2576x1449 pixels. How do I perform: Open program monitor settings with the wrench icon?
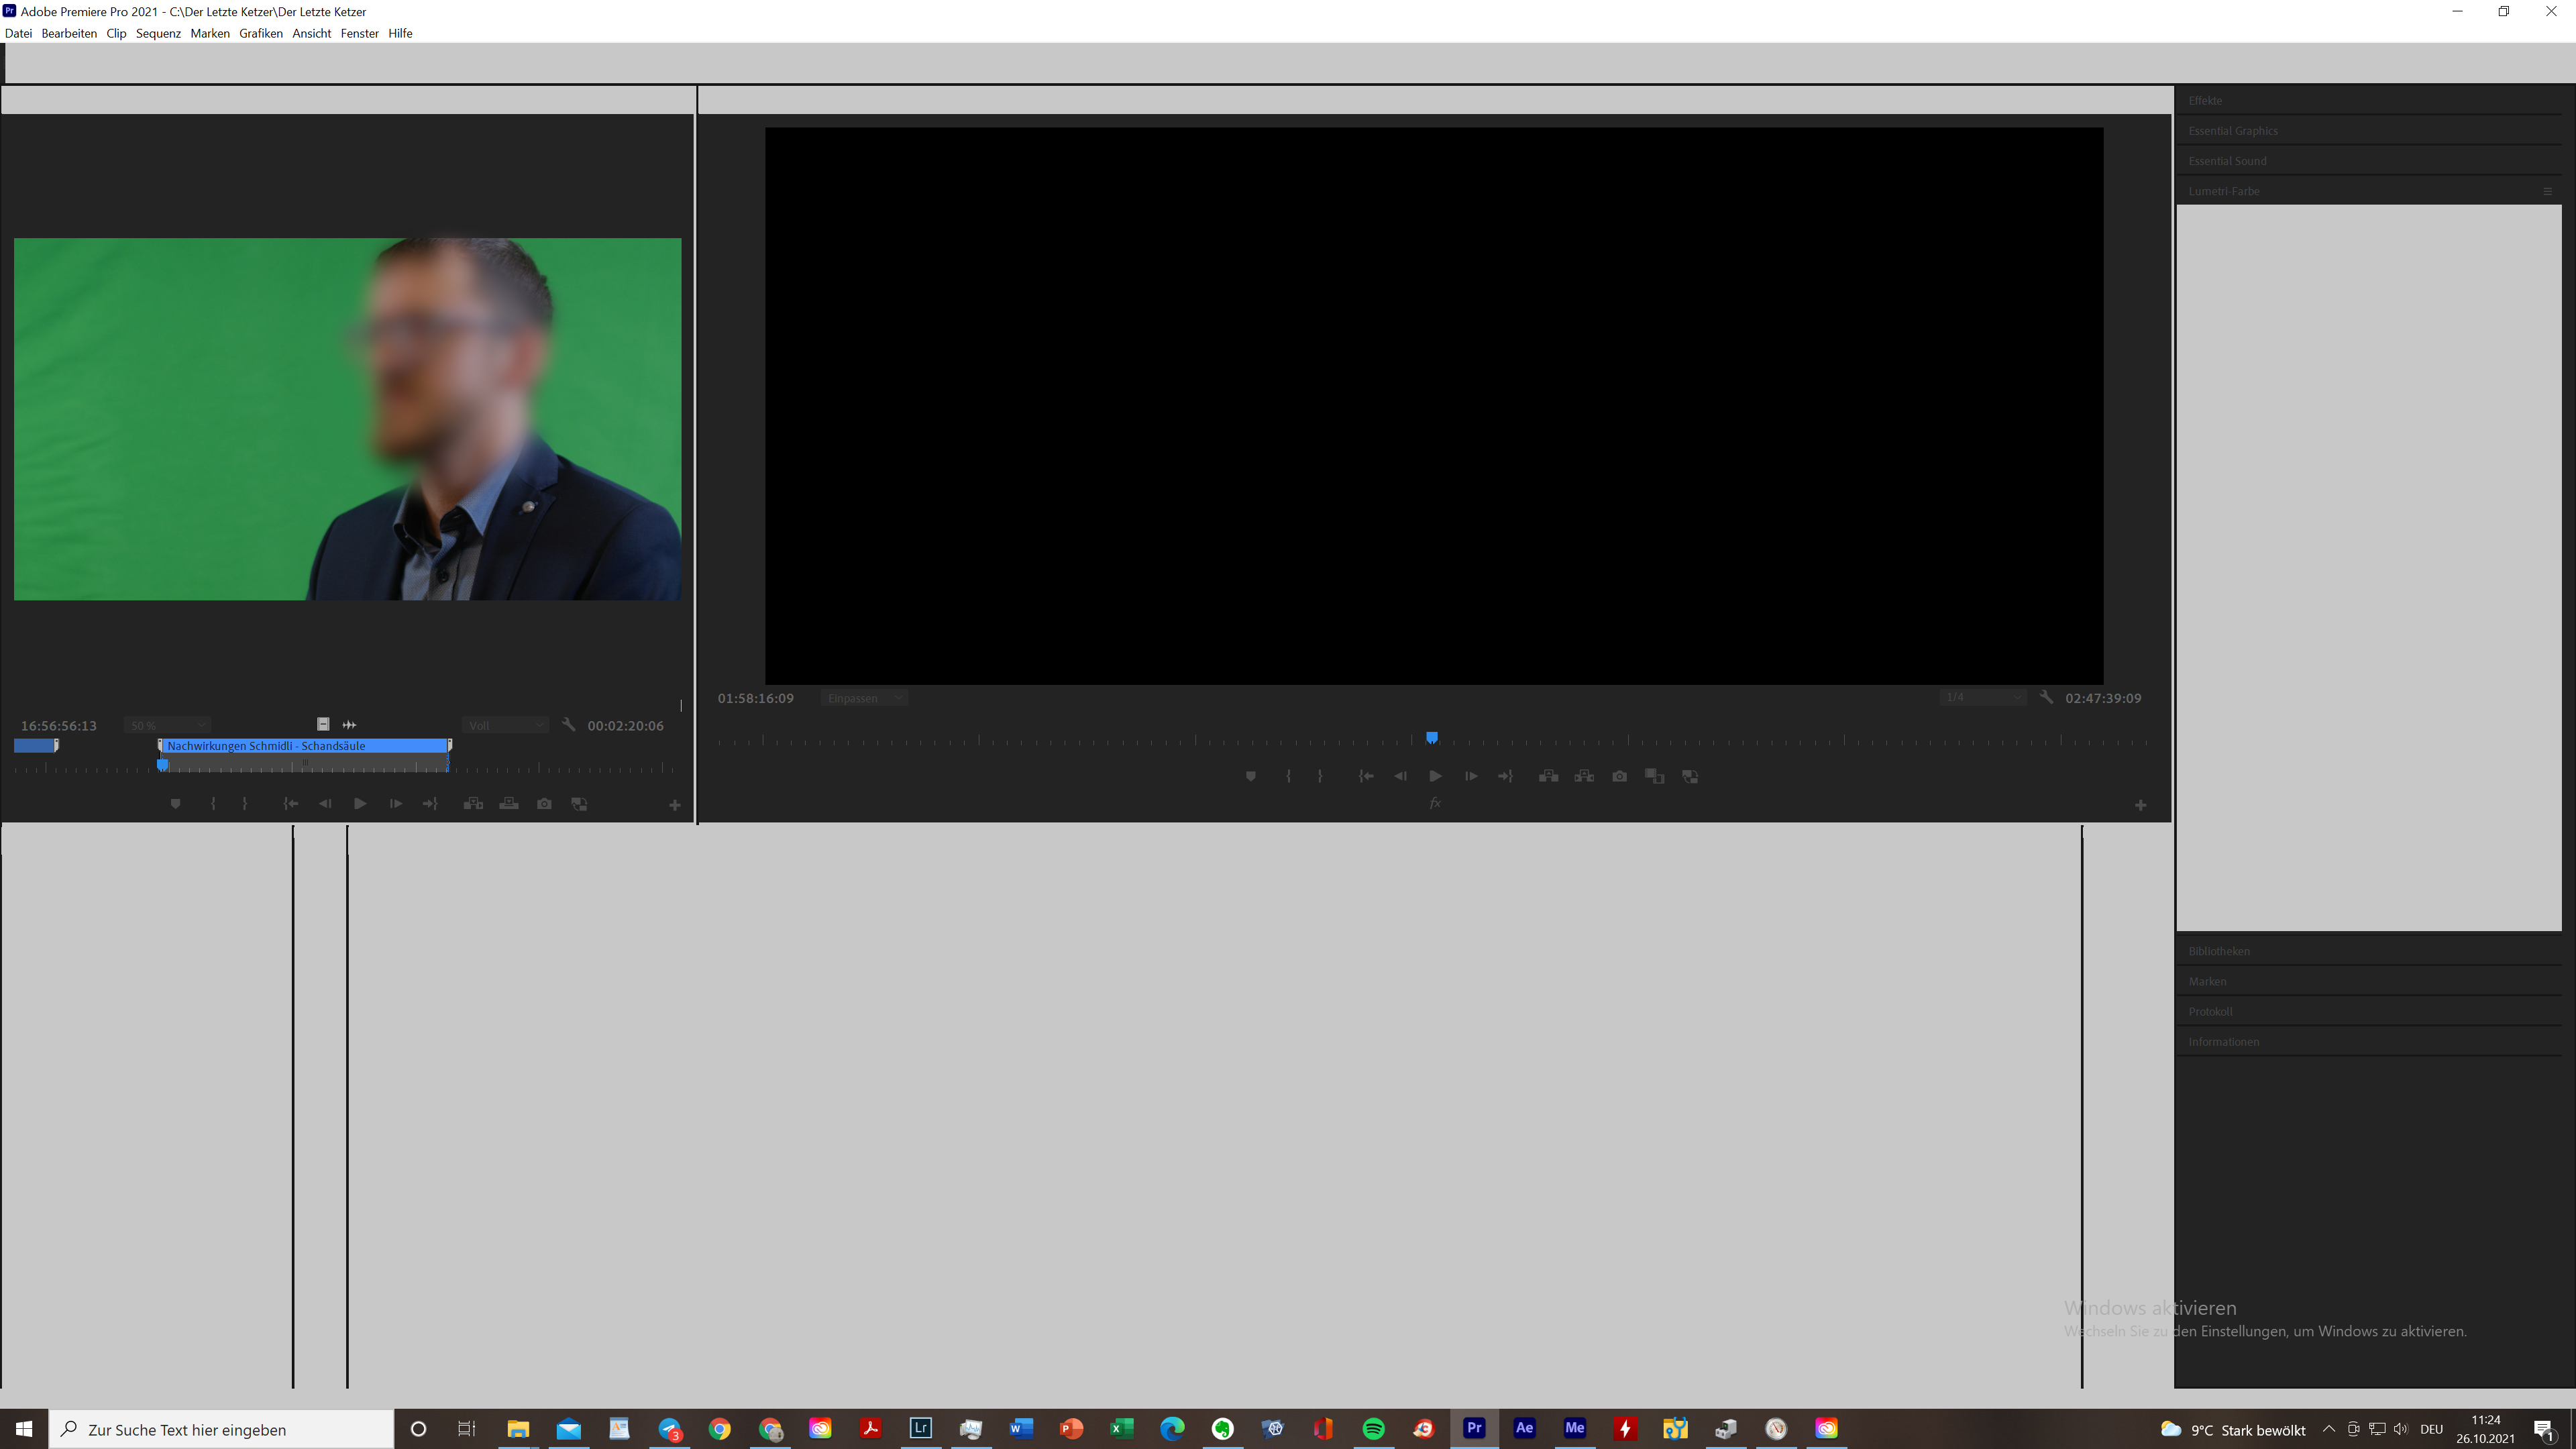(x=2047, y=697)
